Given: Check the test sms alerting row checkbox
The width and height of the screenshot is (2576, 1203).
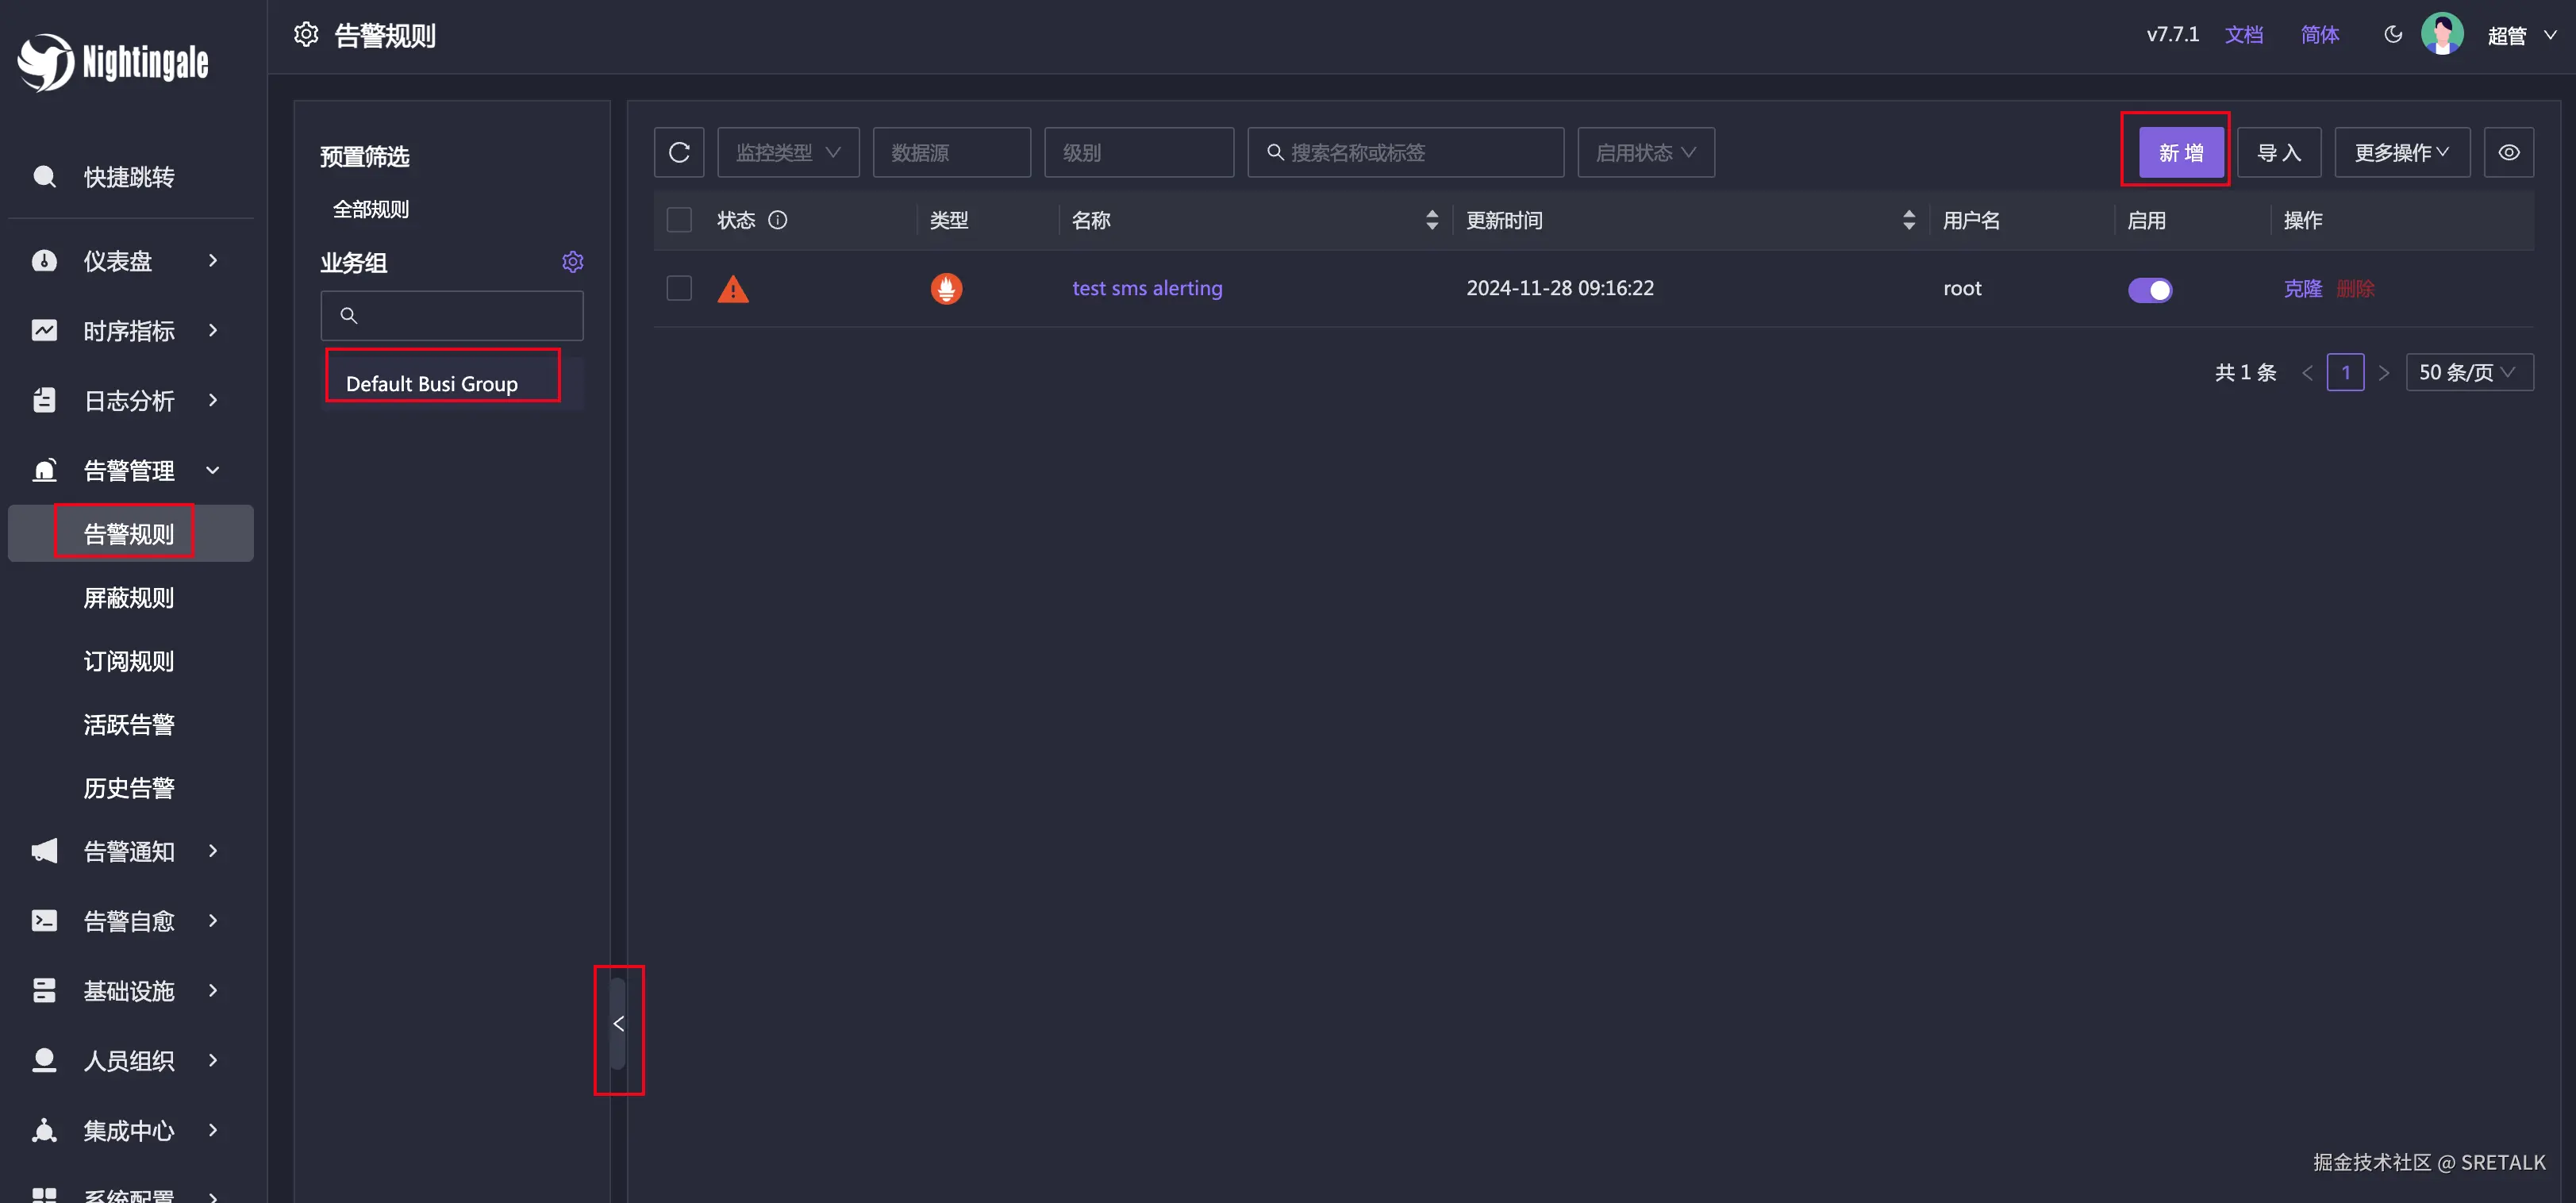Looking at the screenshot, I should 679,288.
